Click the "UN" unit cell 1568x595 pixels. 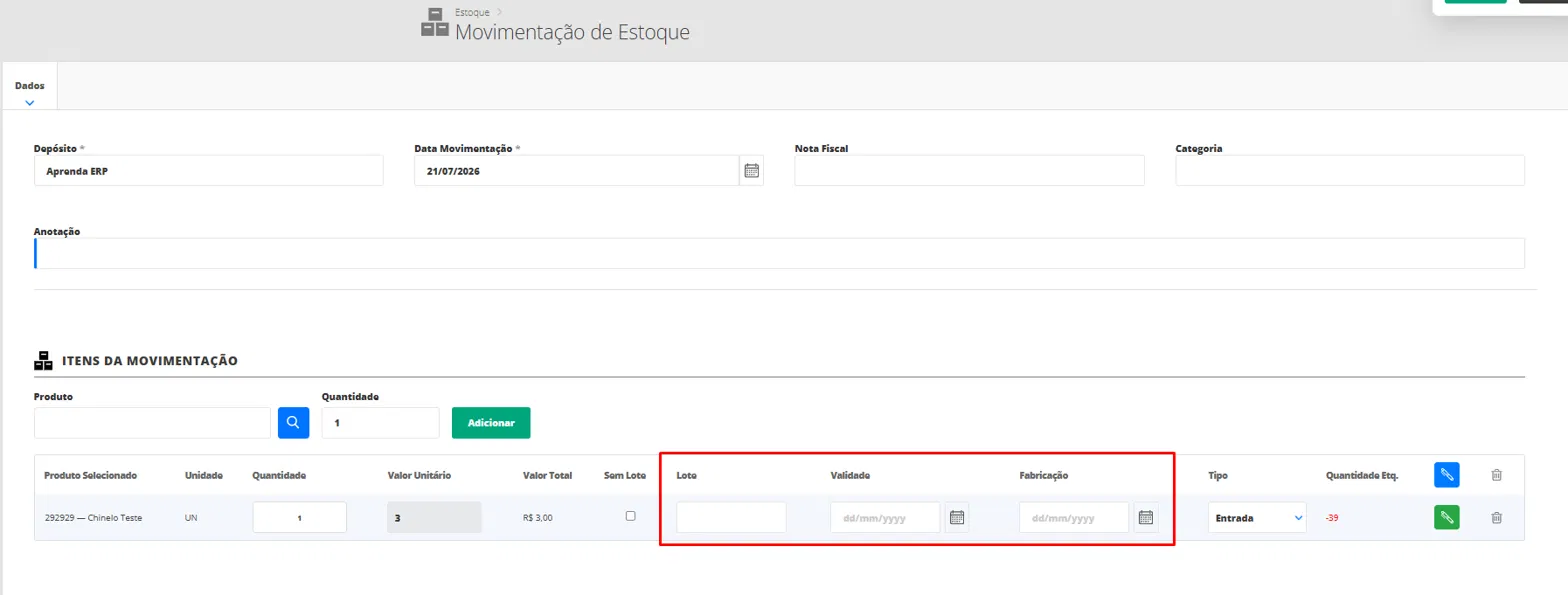[x=192, y=518]
